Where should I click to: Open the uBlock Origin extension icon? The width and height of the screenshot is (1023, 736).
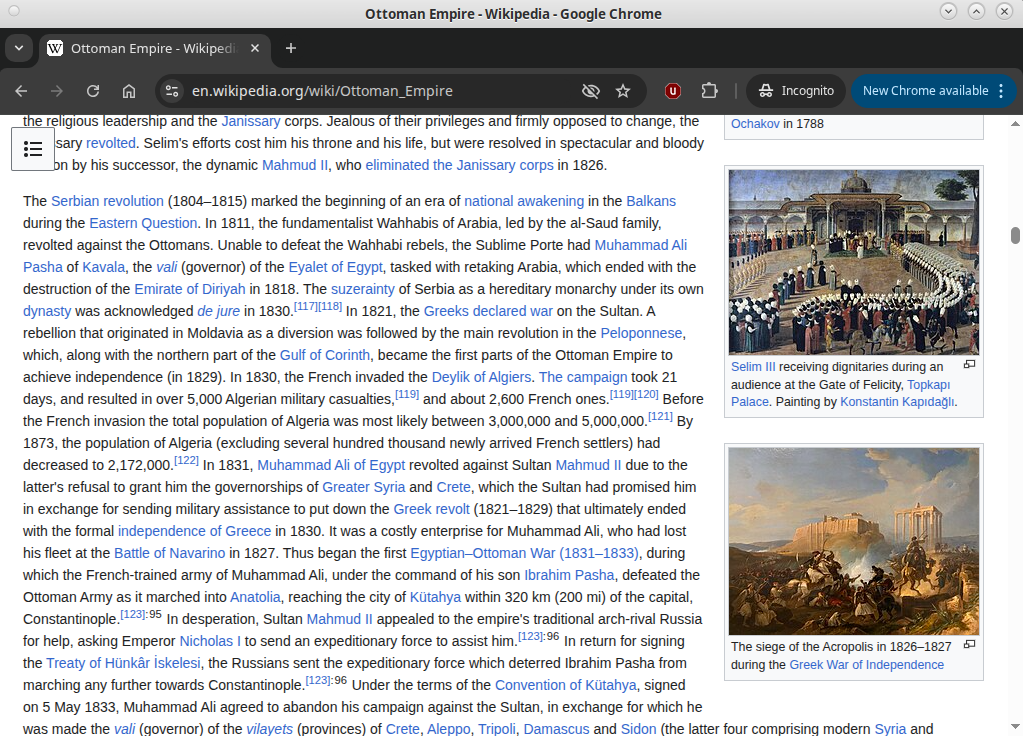(673, 91)
